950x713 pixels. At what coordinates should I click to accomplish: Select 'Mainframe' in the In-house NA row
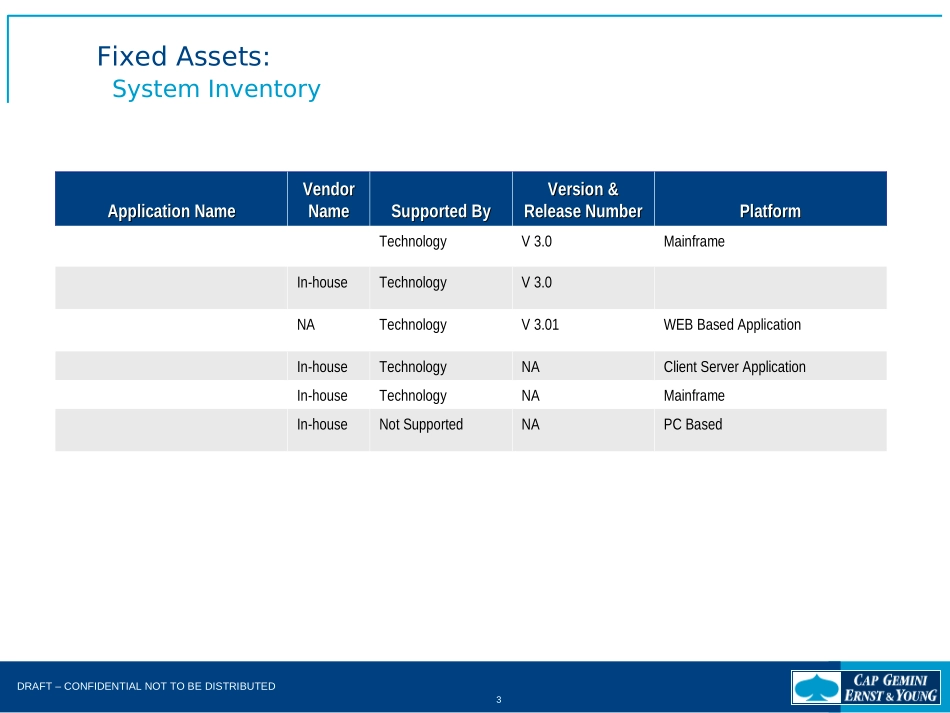[x=694, y=396]
